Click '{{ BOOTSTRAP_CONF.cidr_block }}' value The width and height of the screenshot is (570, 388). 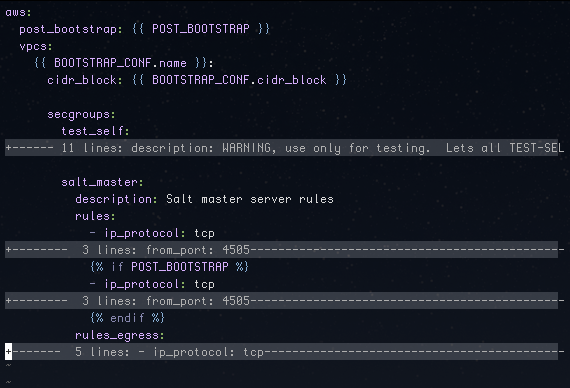239,80
